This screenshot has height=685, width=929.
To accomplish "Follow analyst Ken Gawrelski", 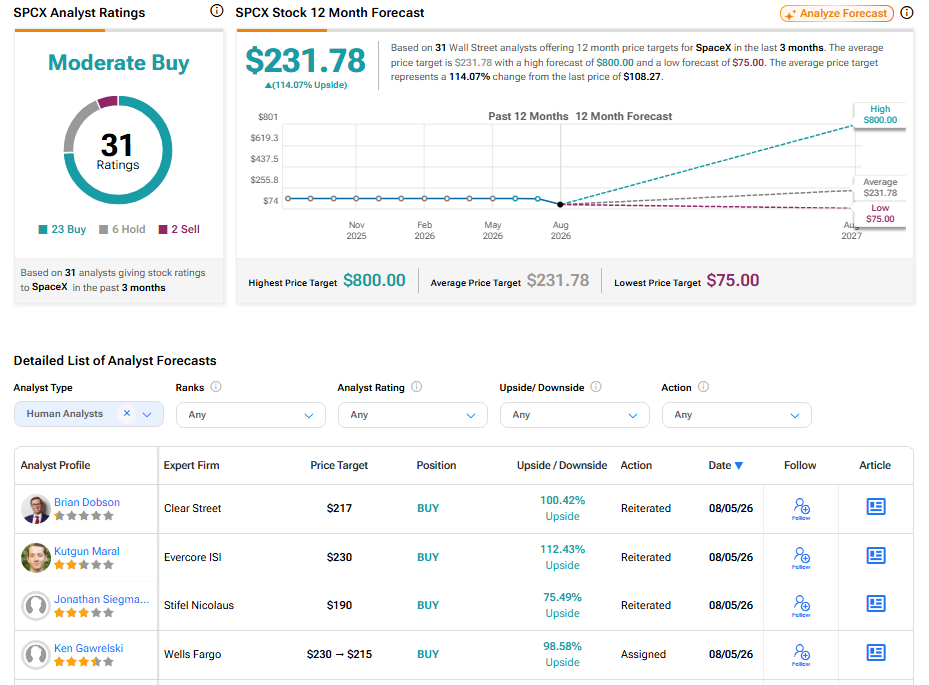I will (801, 655).
